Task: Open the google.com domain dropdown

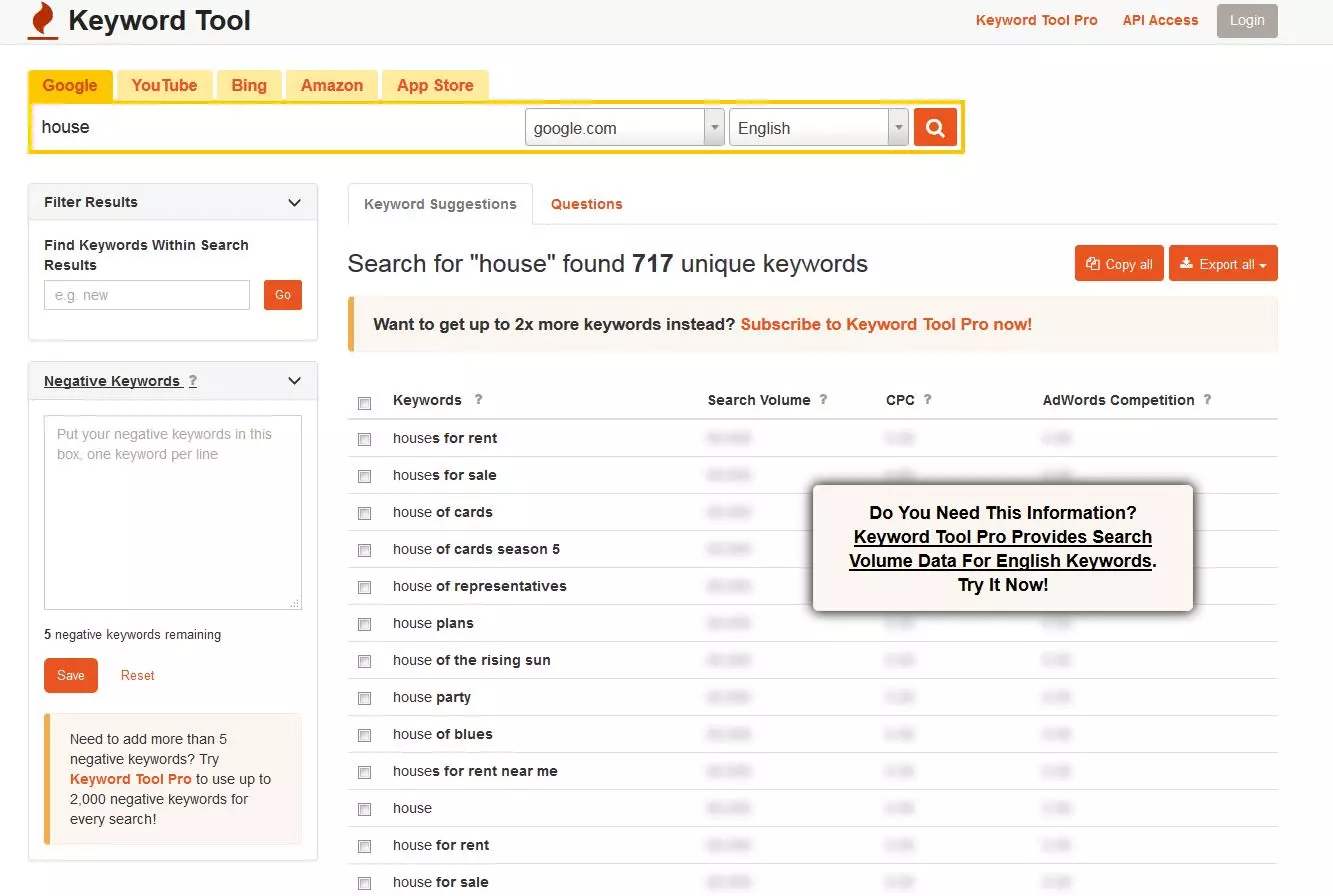Action: 624,128
